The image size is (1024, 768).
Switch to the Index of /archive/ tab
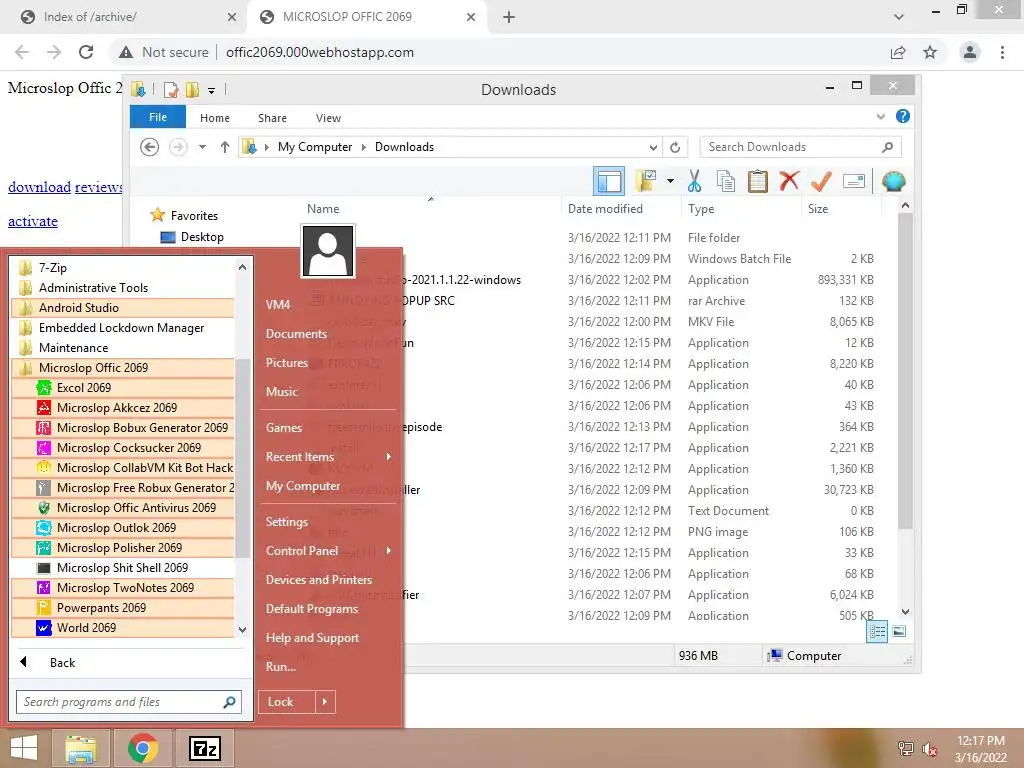coord(124,17)
